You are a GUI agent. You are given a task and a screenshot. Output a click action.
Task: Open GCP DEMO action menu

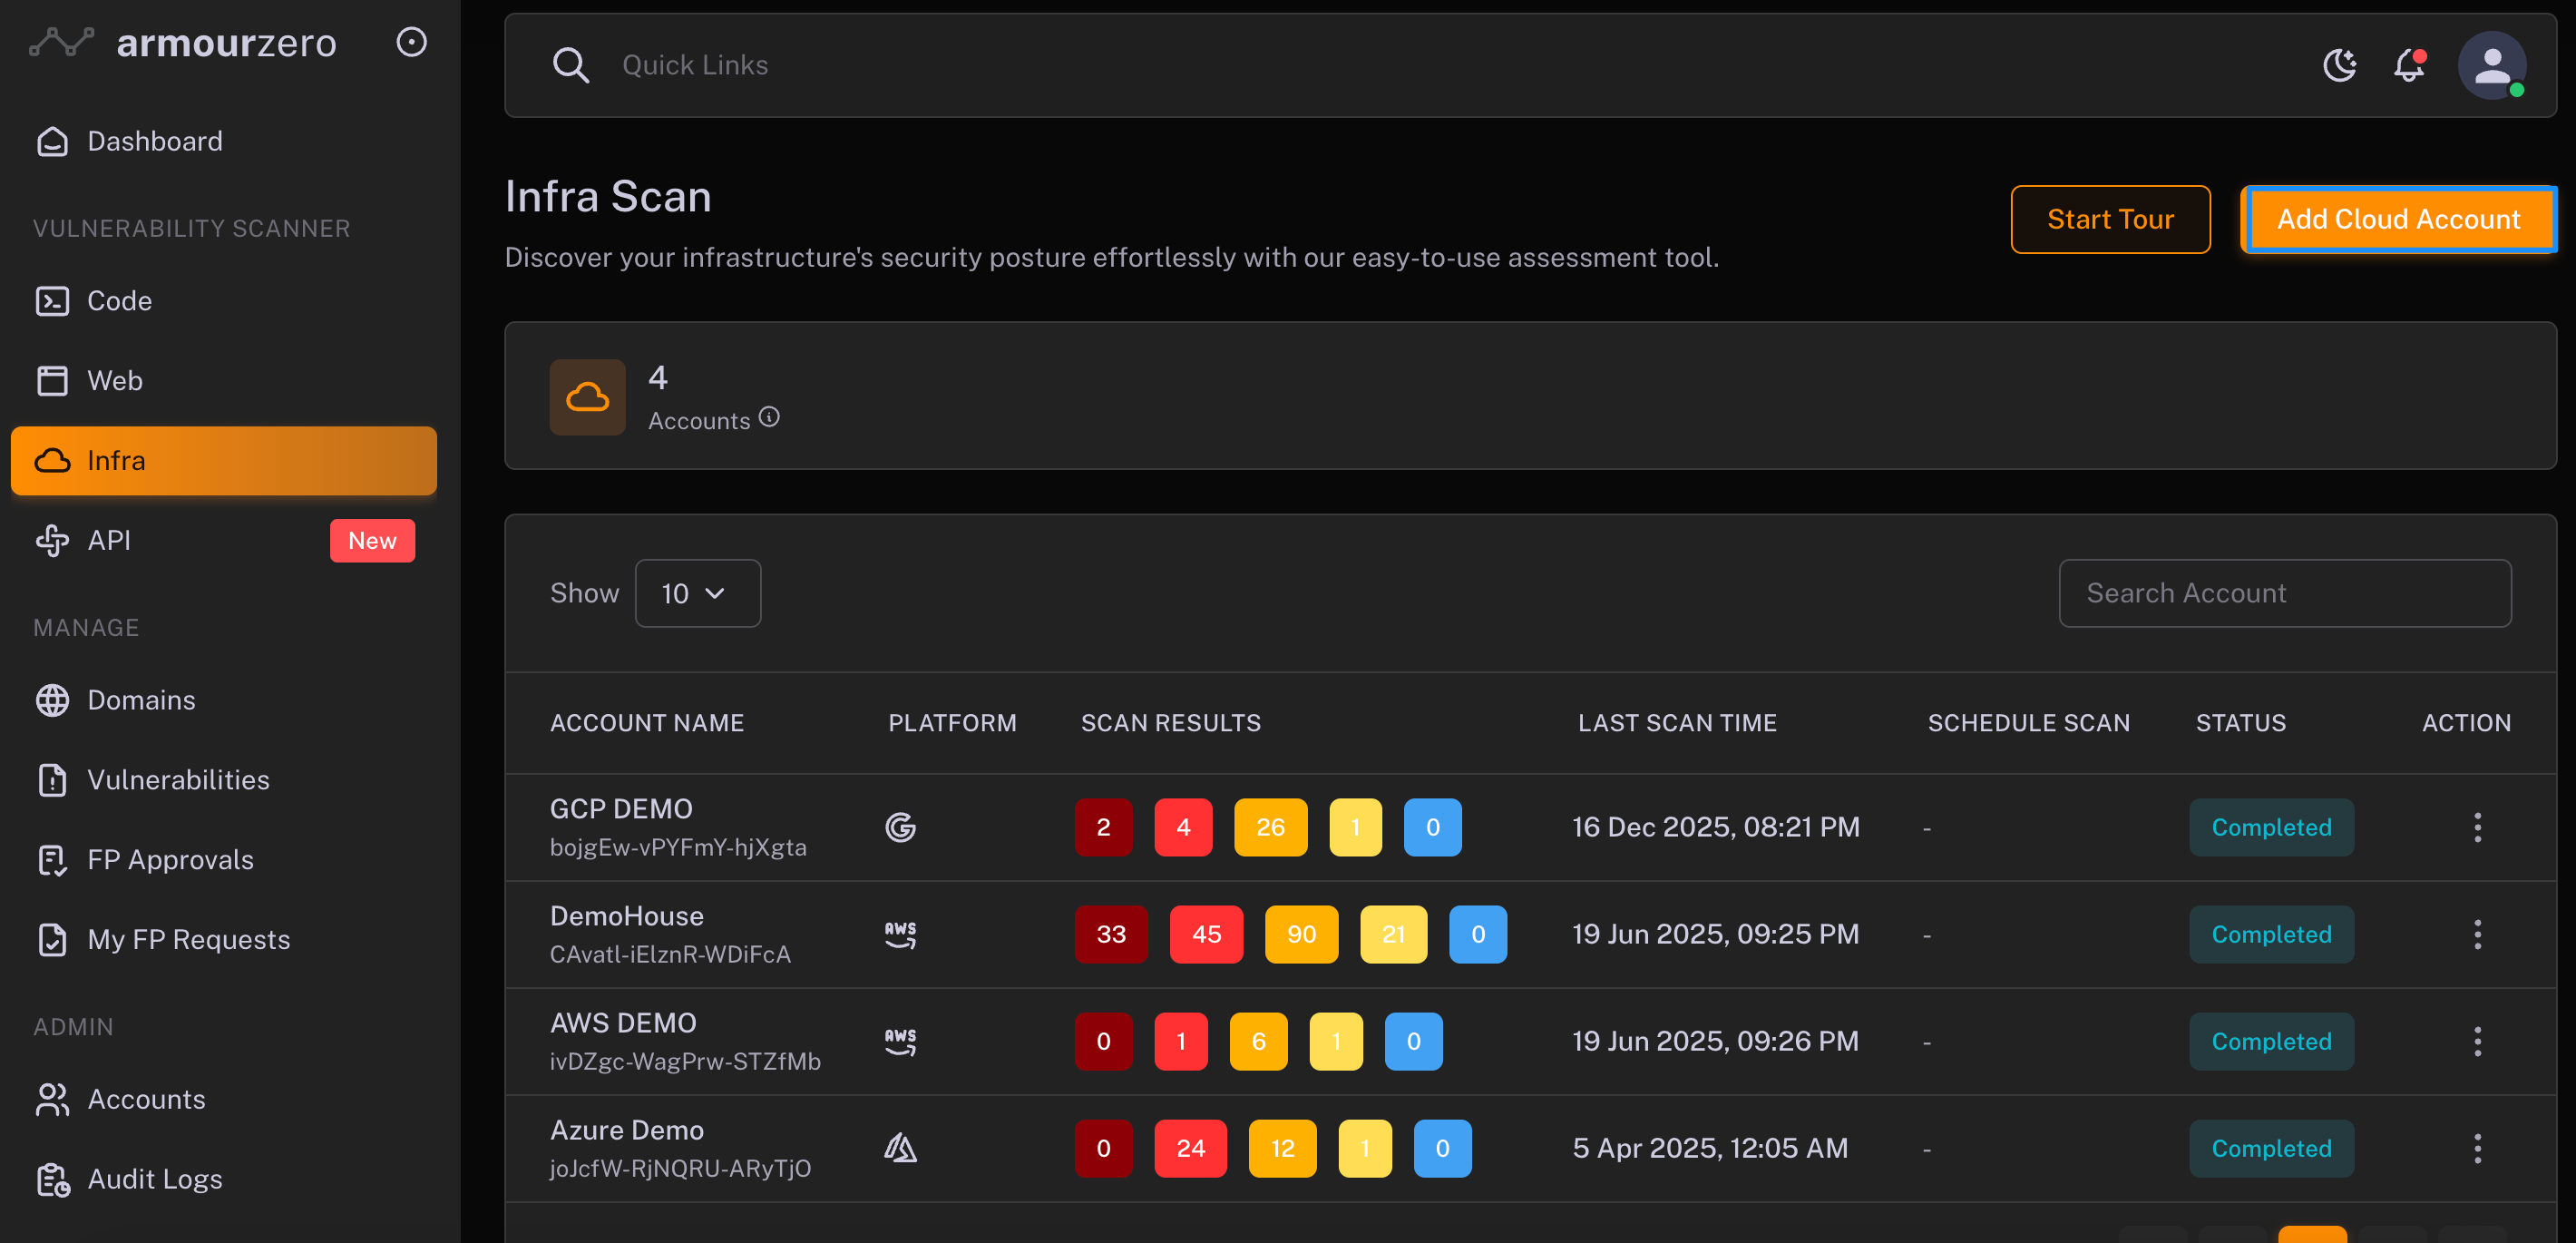[2477, 827]
